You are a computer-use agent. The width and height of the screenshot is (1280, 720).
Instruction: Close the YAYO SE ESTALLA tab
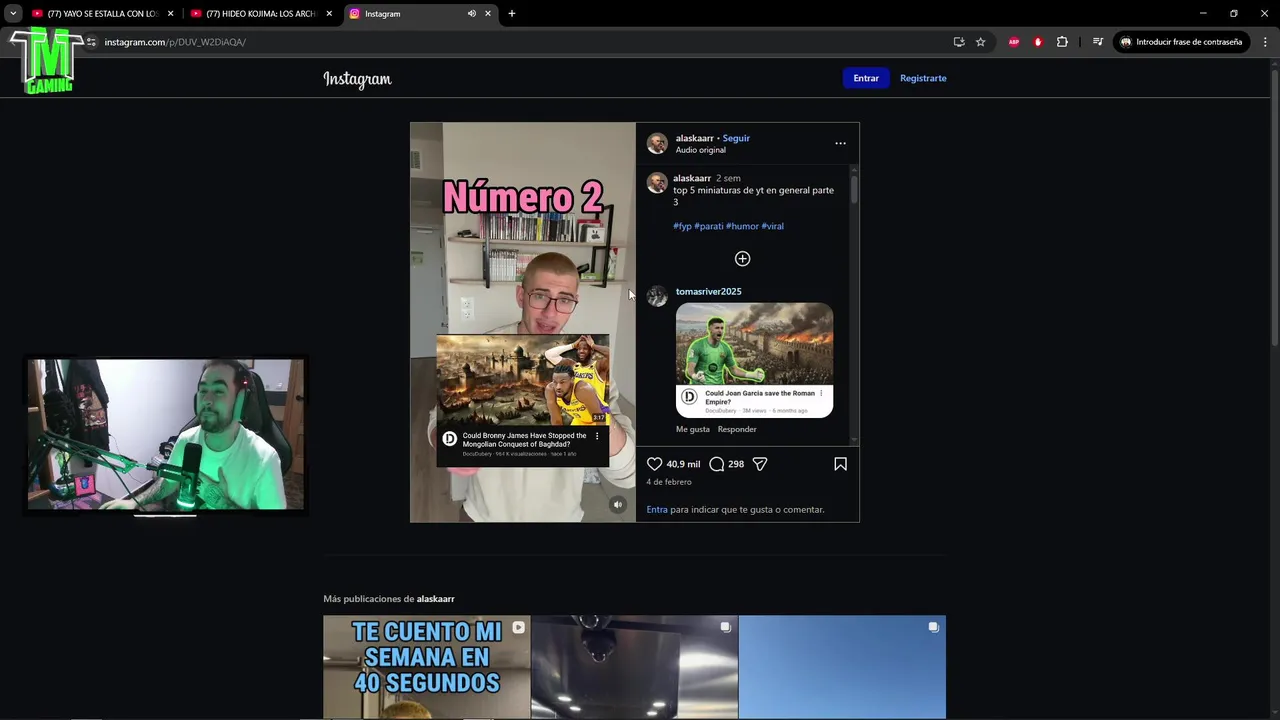click(x=170, y=14)
